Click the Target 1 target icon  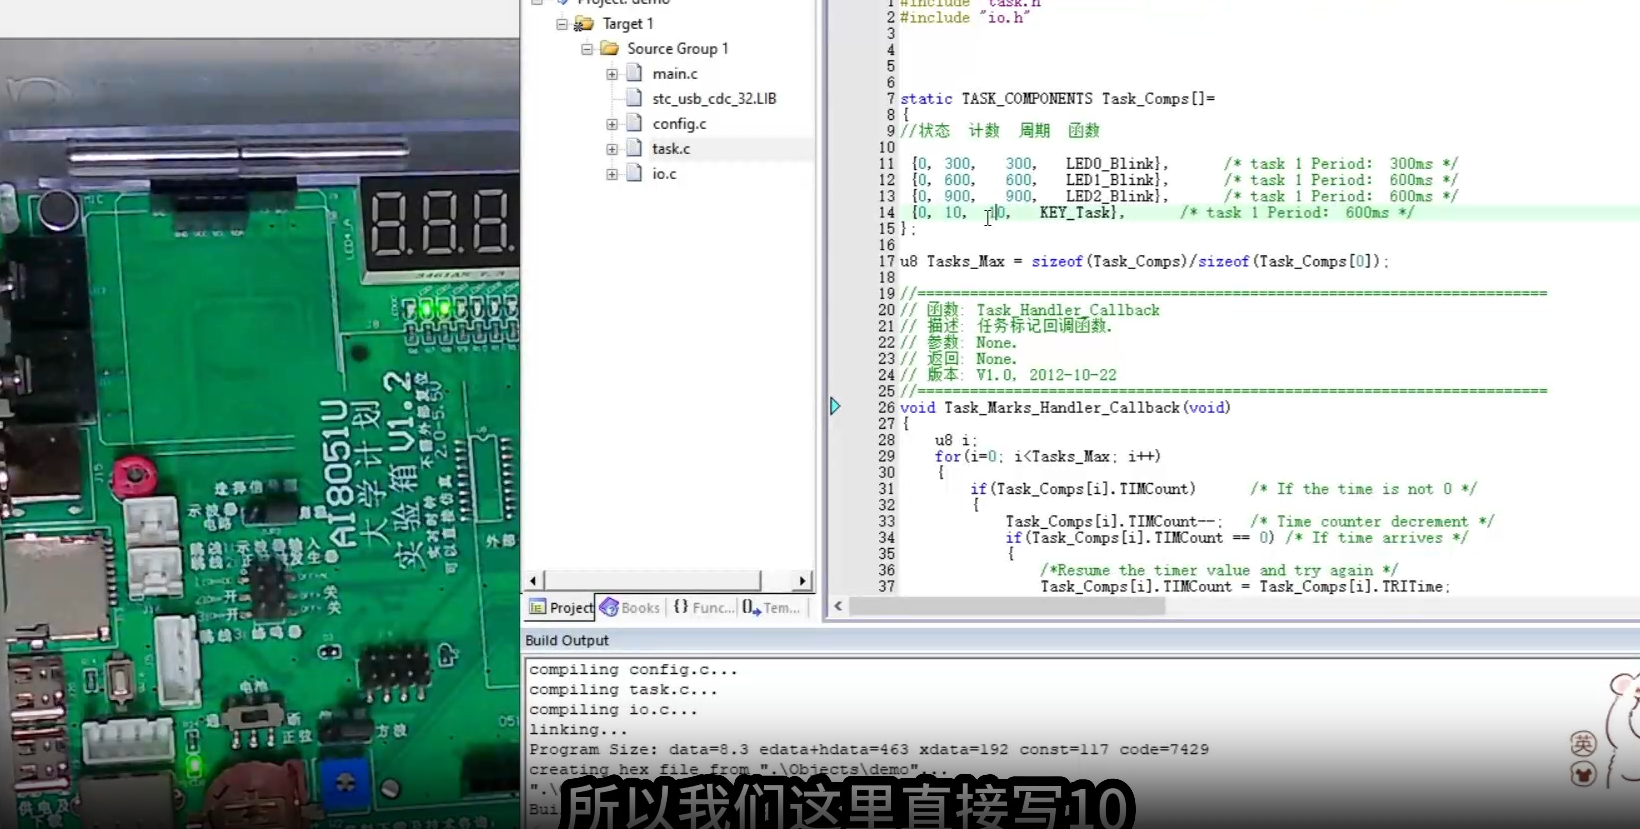click(584, 24)
